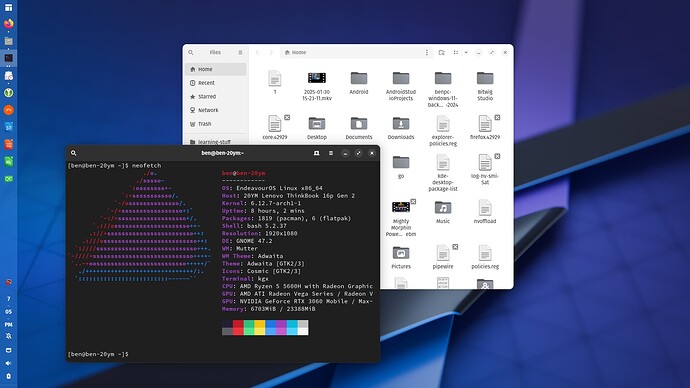Viewport: 690px width, 388px height.
Task: Select Network in the Files sidebar
Action: tap(216, 110)
